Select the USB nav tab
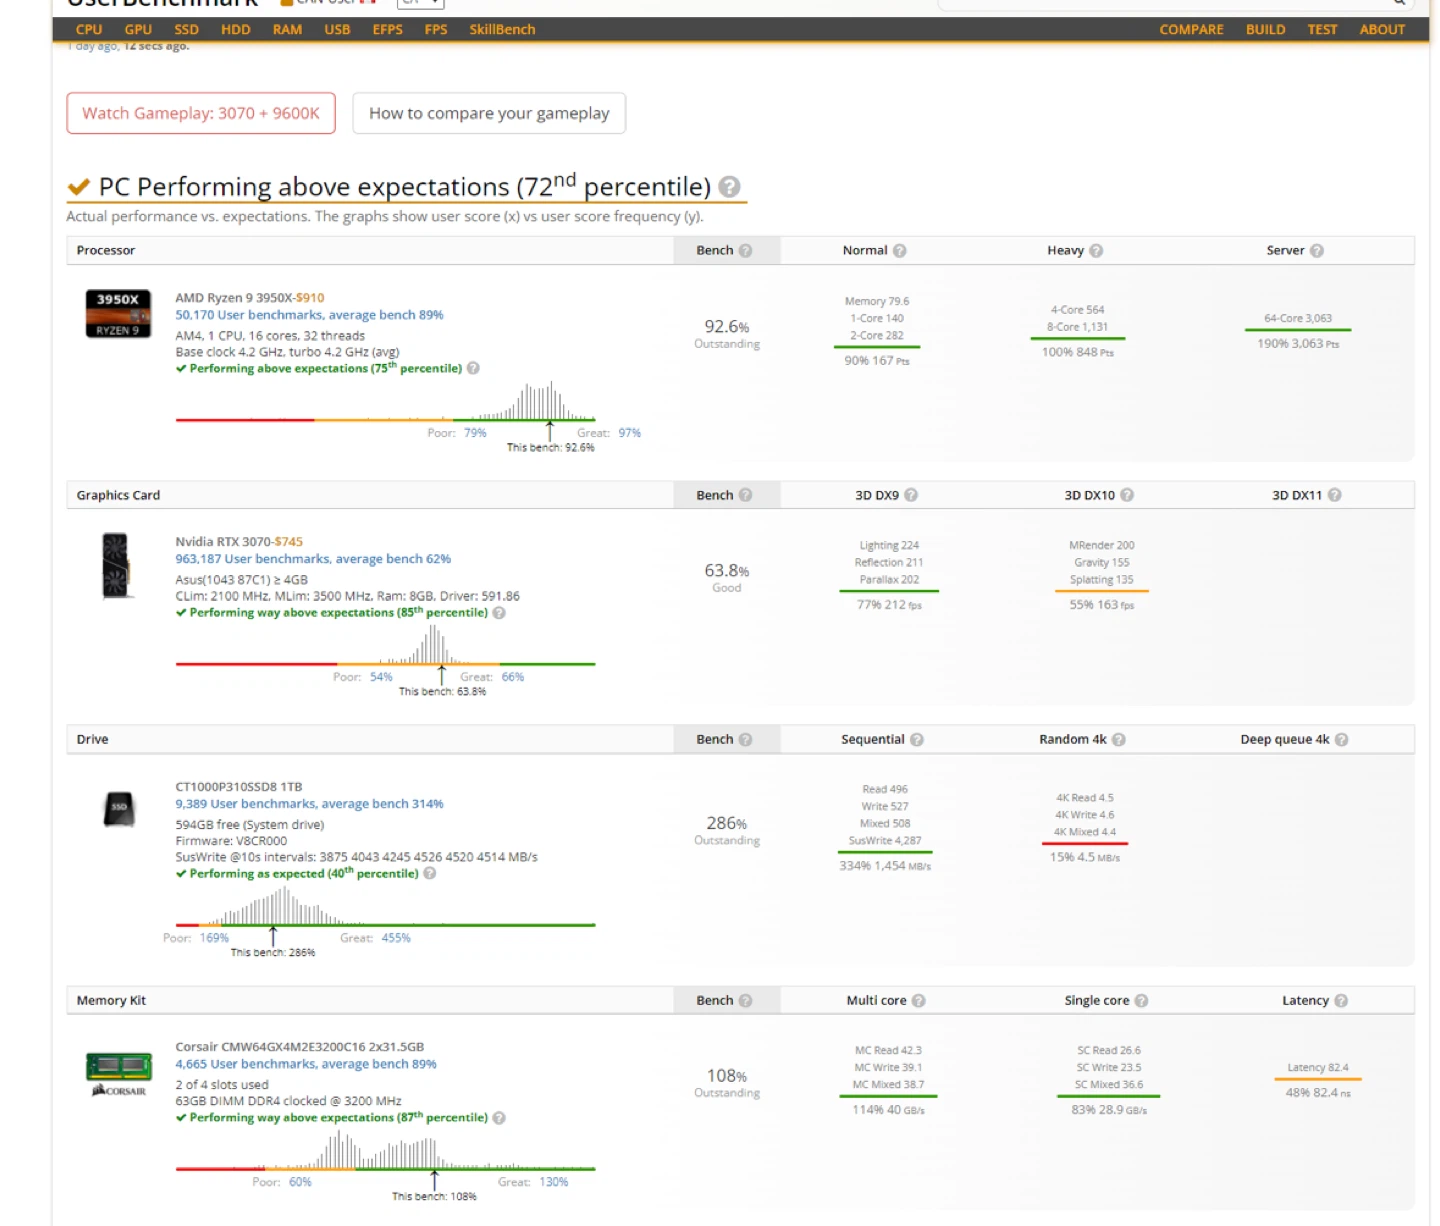 337,30
